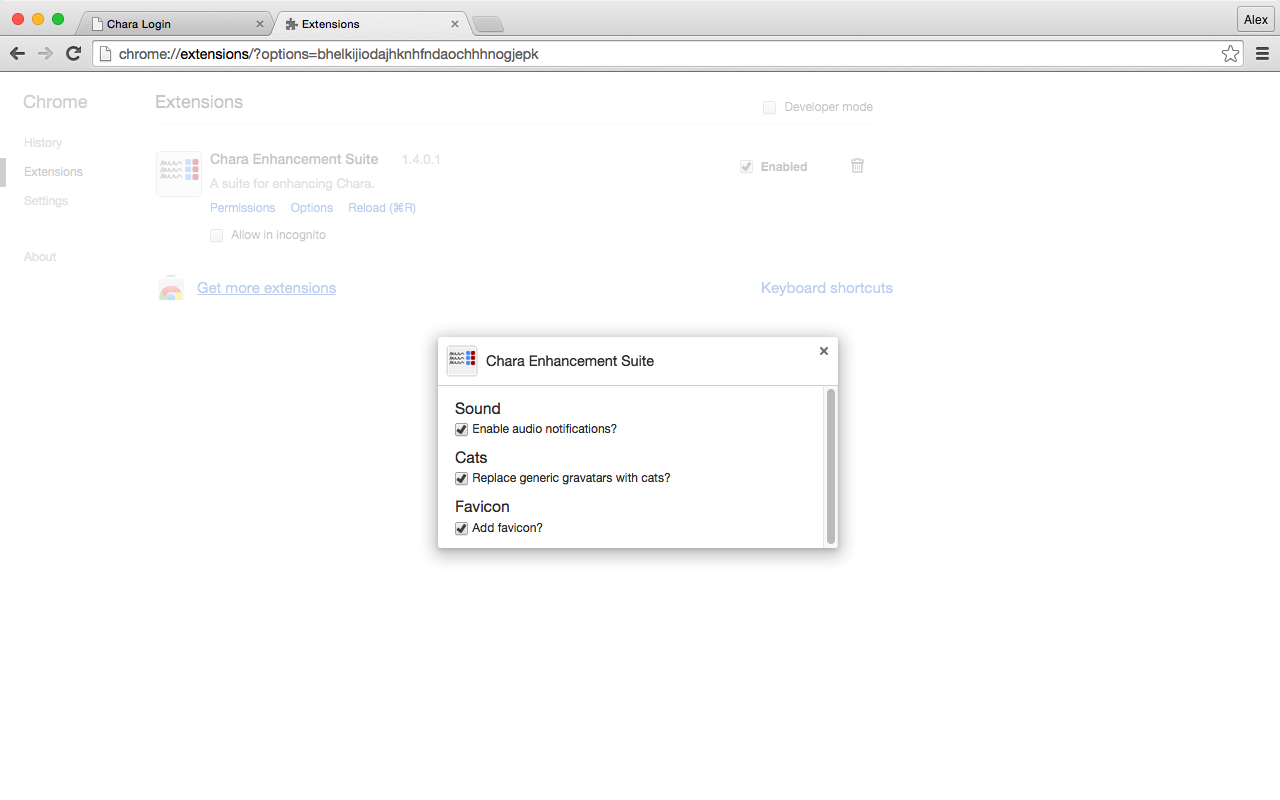Open a new tab with the new tab button
The image size is (1280, 800).
487,24
